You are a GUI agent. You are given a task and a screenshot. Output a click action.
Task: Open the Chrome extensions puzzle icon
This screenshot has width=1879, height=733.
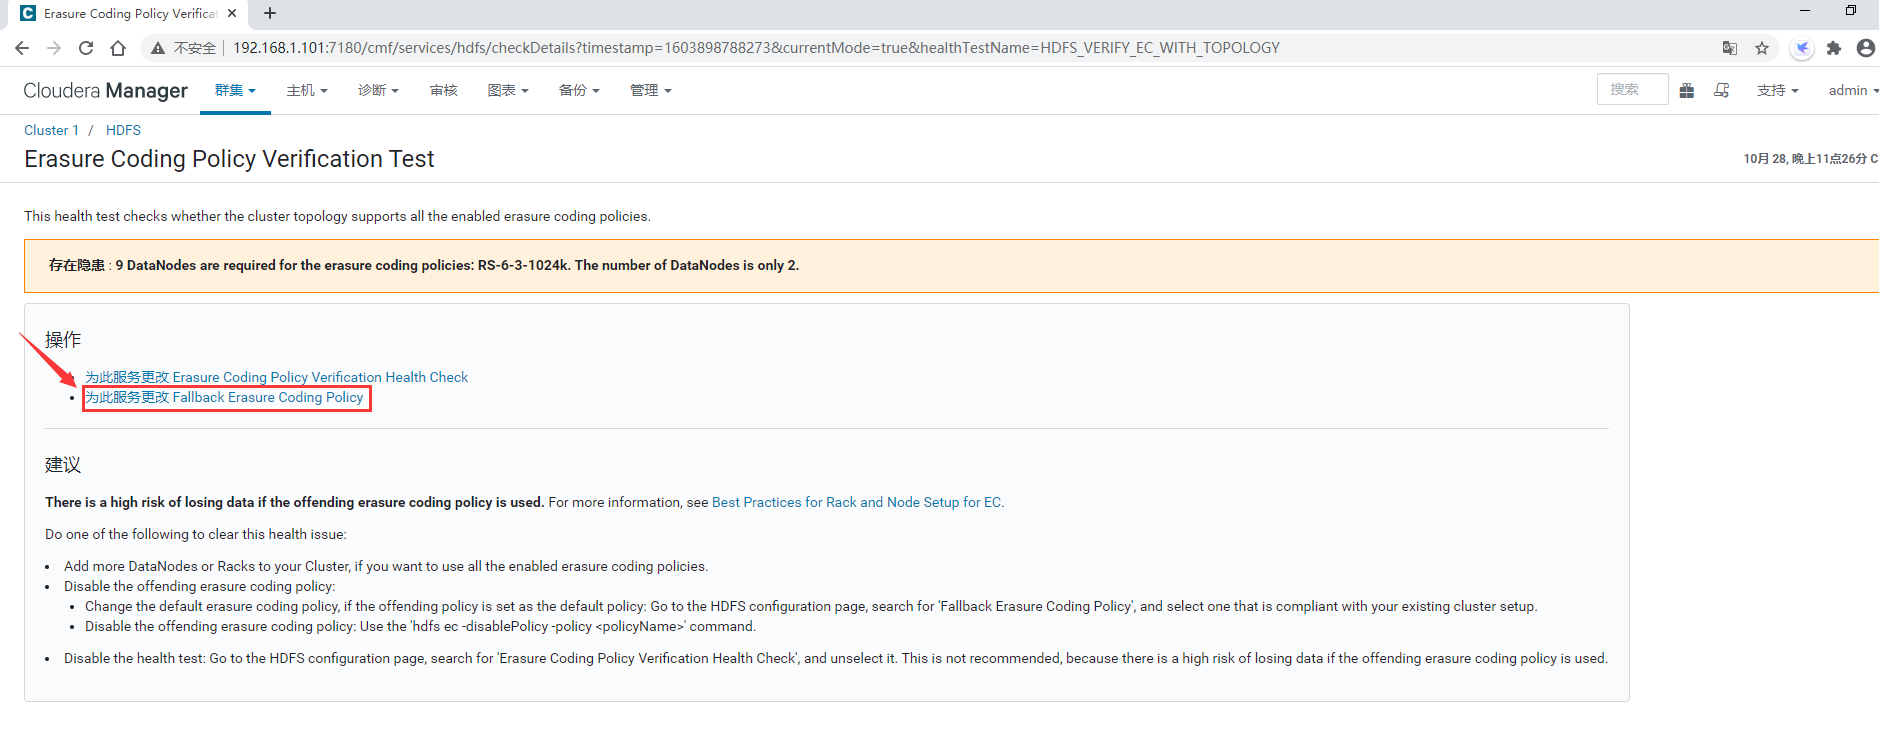[1834, 48]
